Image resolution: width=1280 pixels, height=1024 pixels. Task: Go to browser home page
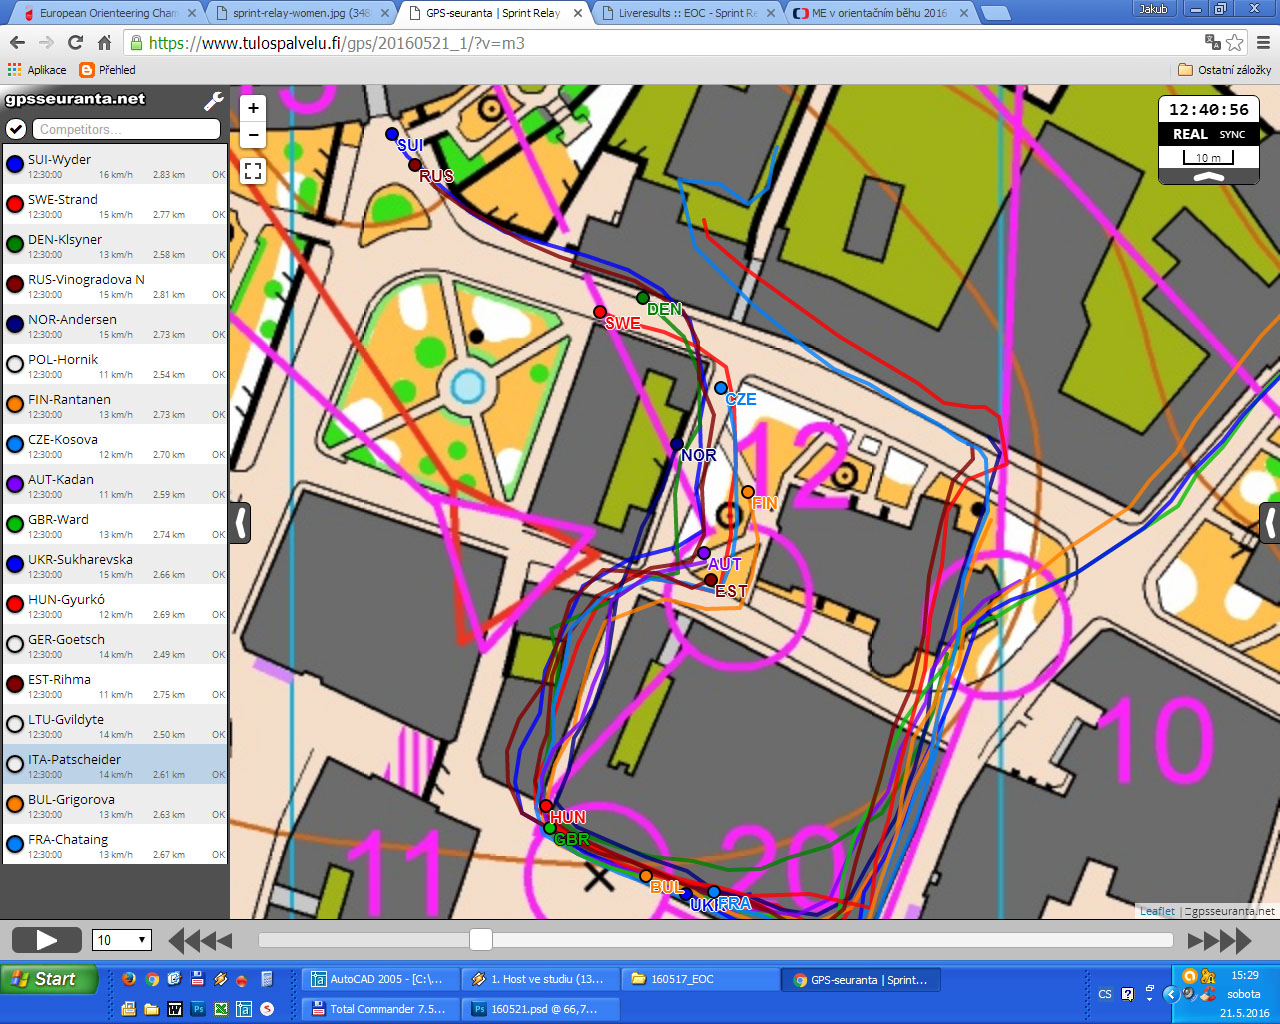click(x=104, y=43)
